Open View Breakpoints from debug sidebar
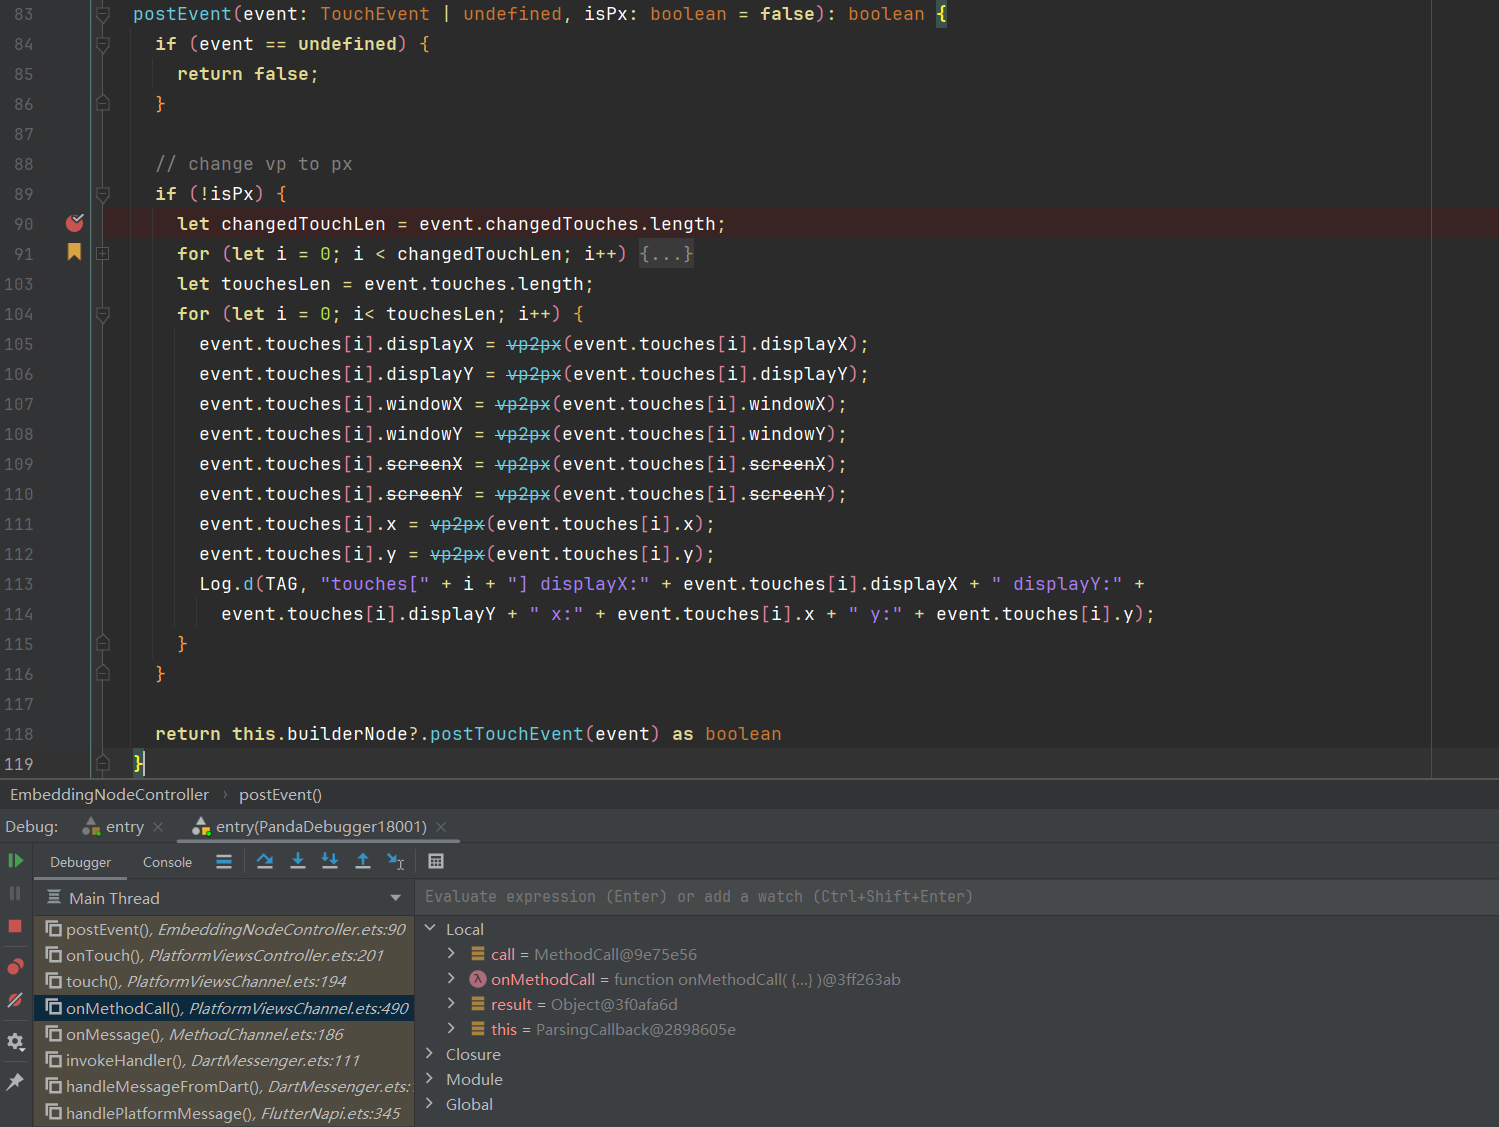Image resolution: width=1499 pixels, height=1127 pixels. pyautogui.click(x=15, y=966)
